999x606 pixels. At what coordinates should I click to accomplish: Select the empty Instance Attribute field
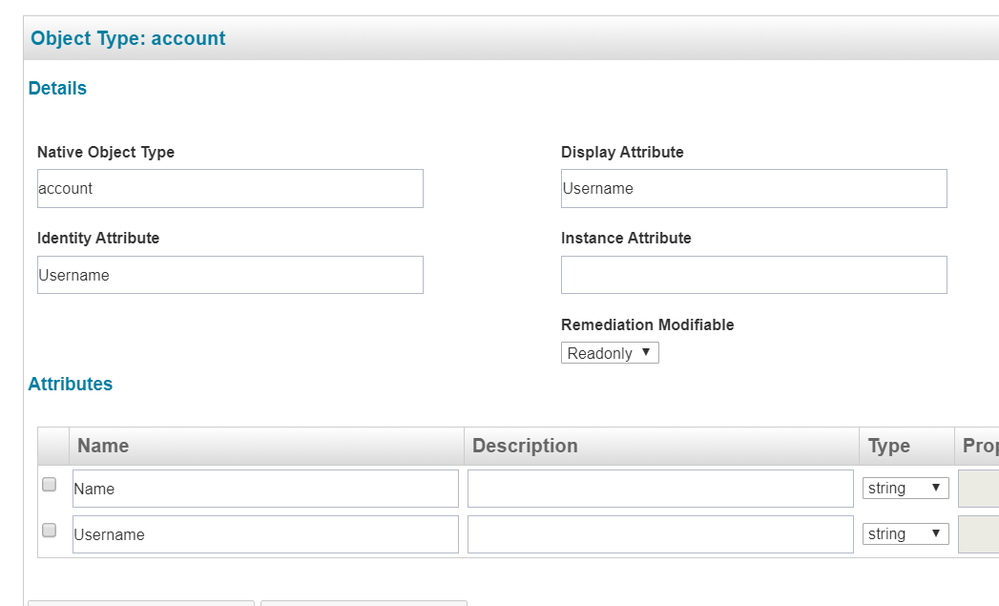[753, 275]
